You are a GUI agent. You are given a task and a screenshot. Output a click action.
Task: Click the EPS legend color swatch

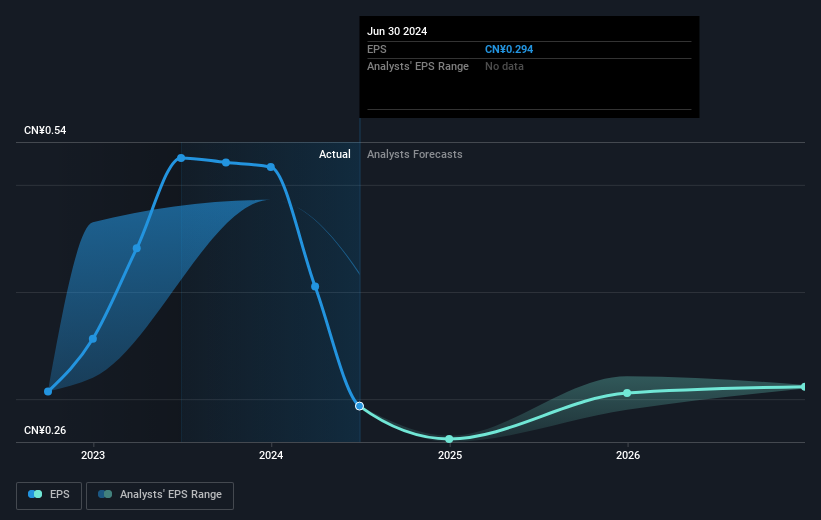point(35,494)
